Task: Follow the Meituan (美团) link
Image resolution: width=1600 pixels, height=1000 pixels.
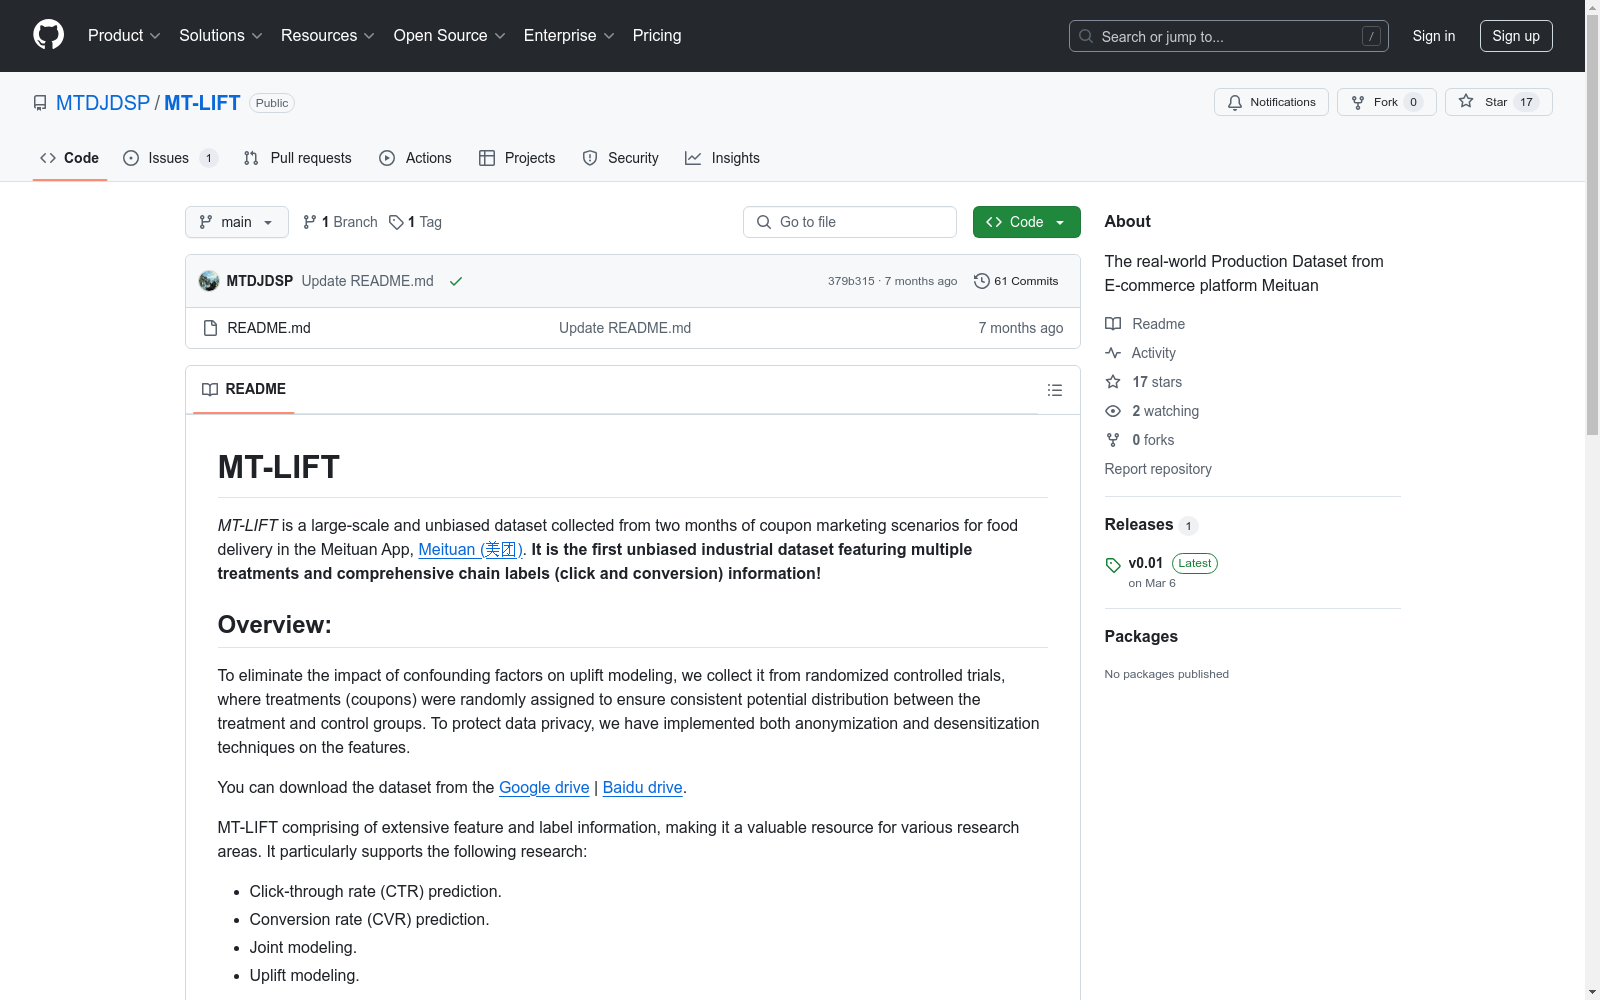Action: coord(470,549)
